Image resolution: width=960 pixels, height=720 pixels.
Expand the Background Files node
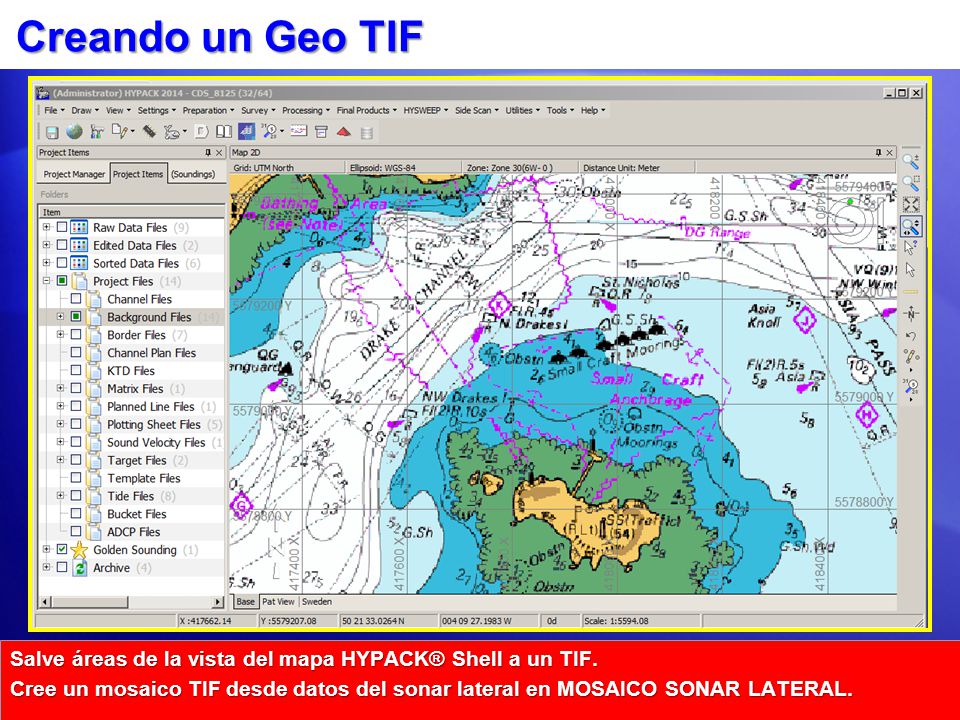(61, 317)
